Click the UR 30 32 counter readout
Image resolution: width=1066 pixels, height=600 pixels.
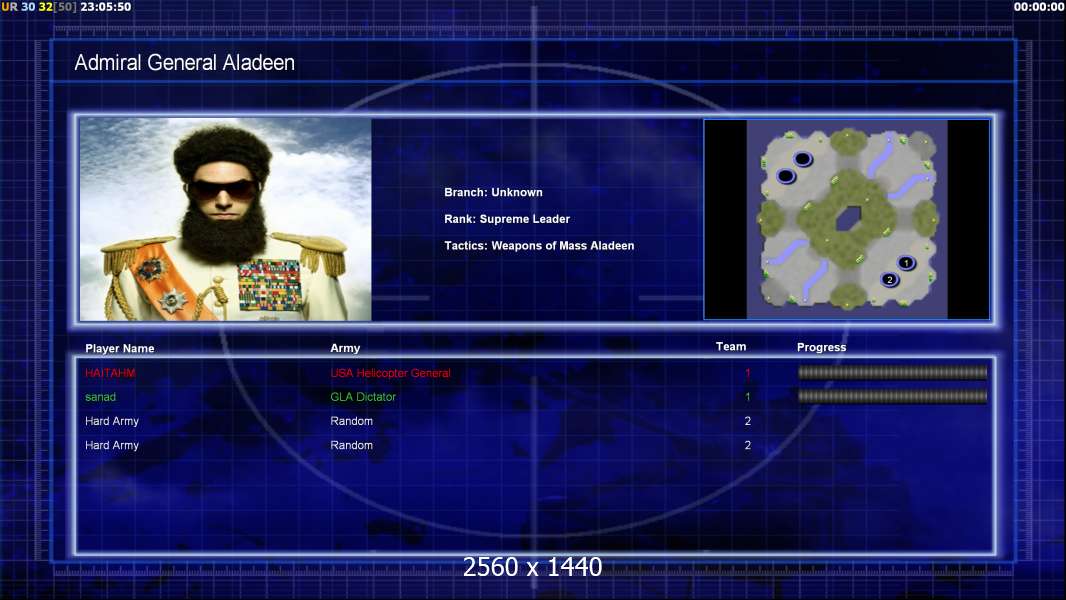pos(39,7)
